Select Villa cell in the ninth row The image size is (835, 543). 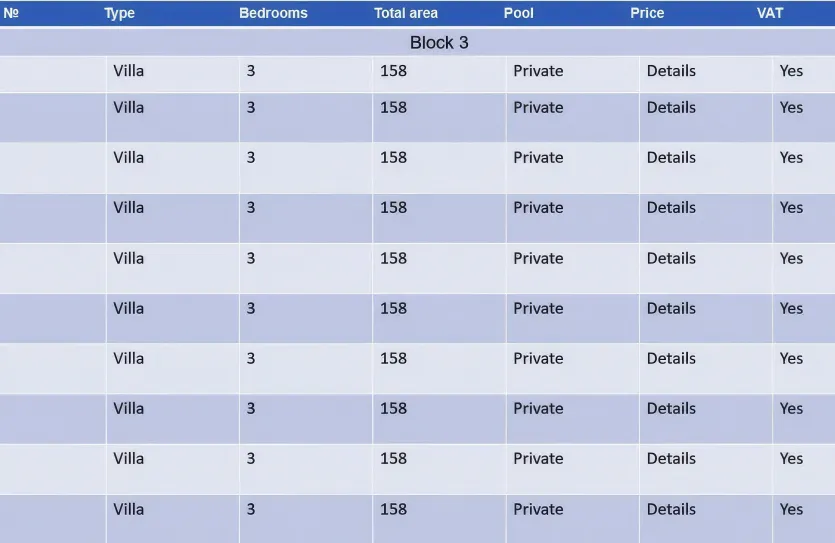coord(129,458)
